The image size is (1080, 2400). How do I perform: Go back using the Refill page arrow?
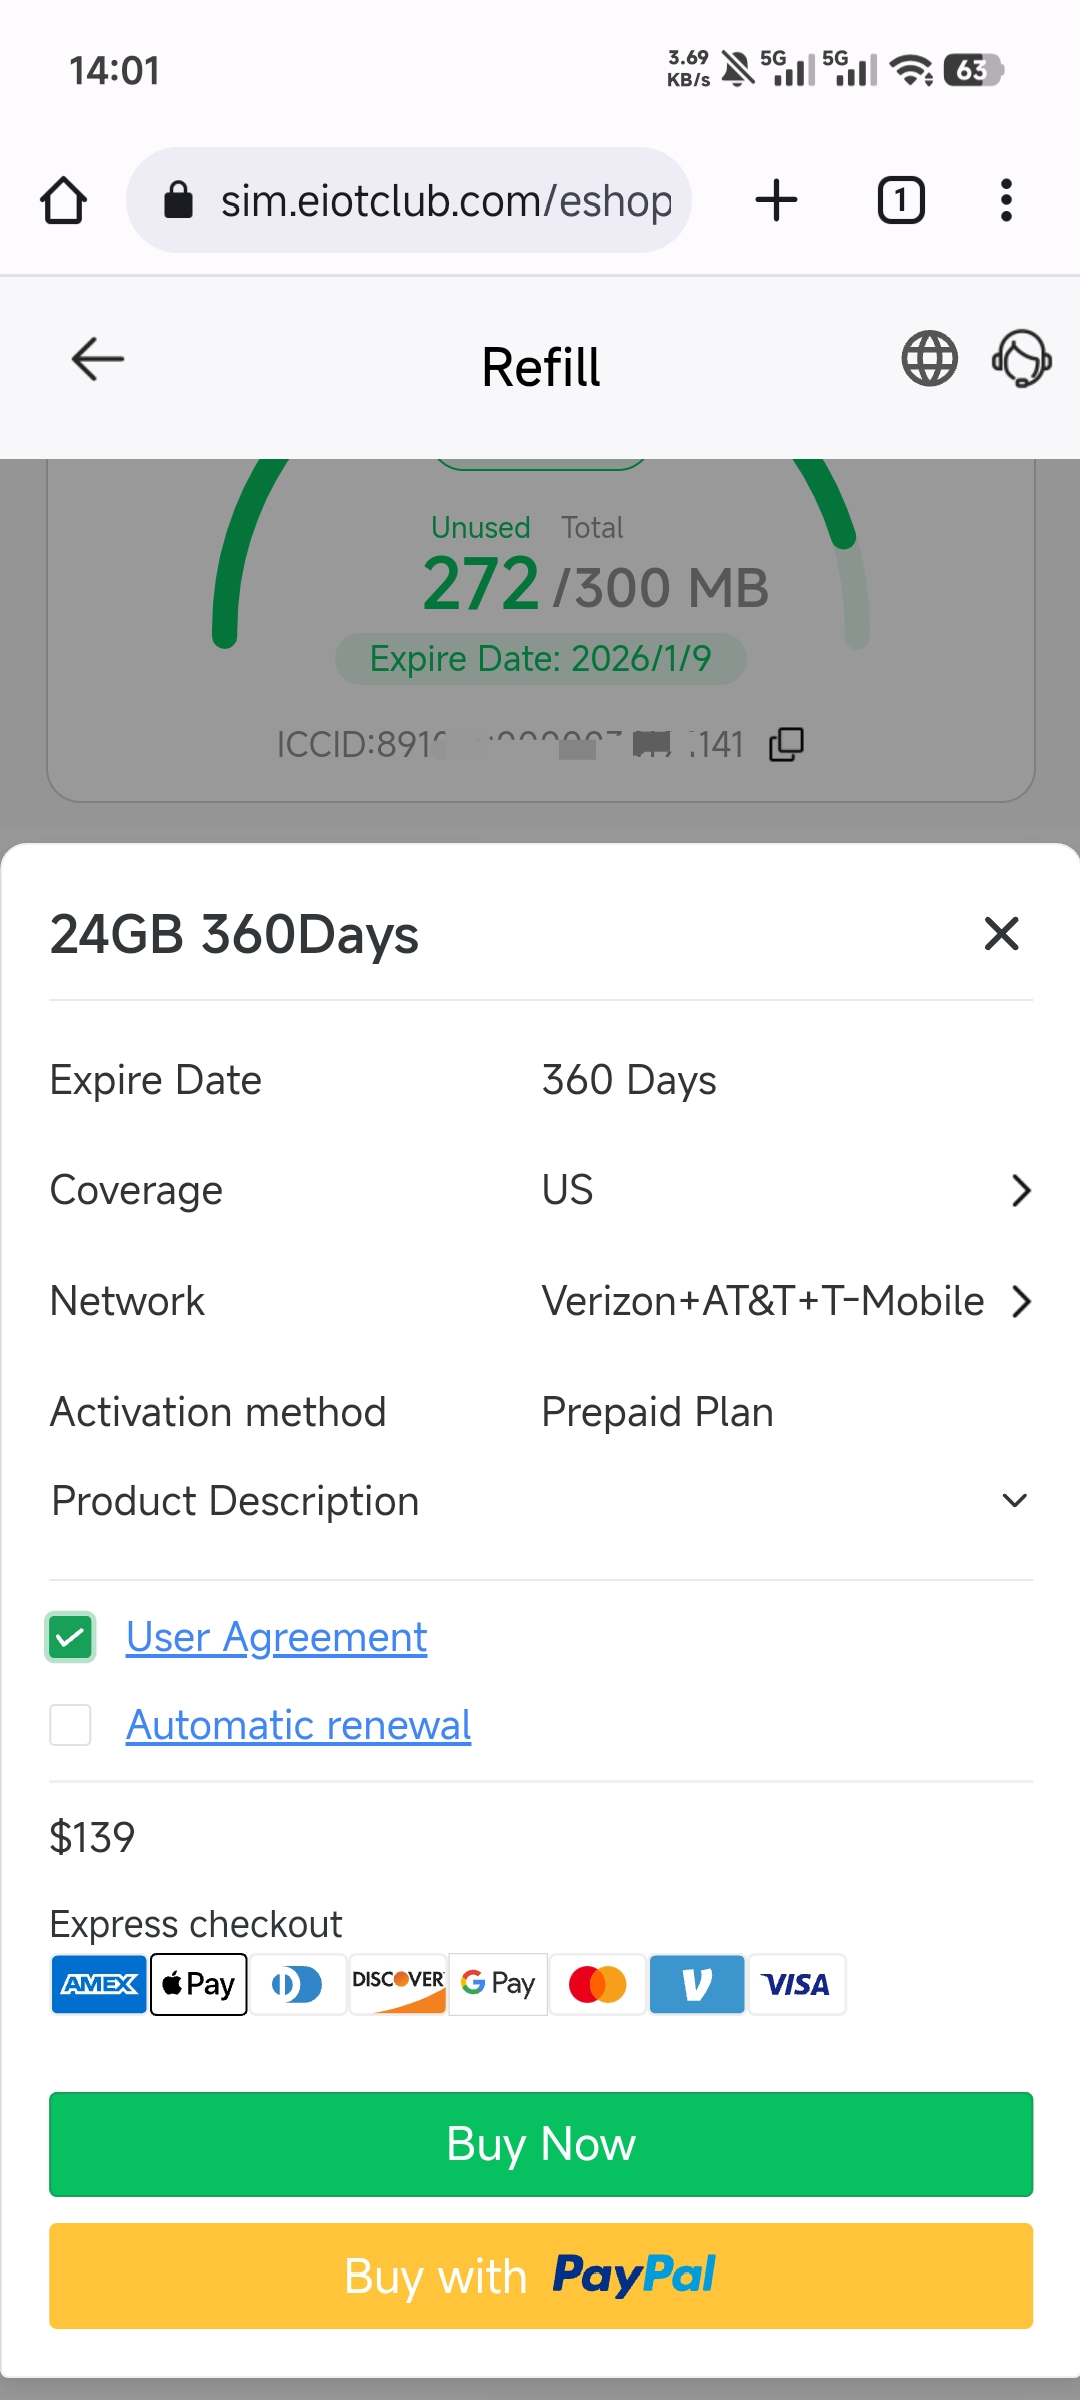[x=98, y=359]
